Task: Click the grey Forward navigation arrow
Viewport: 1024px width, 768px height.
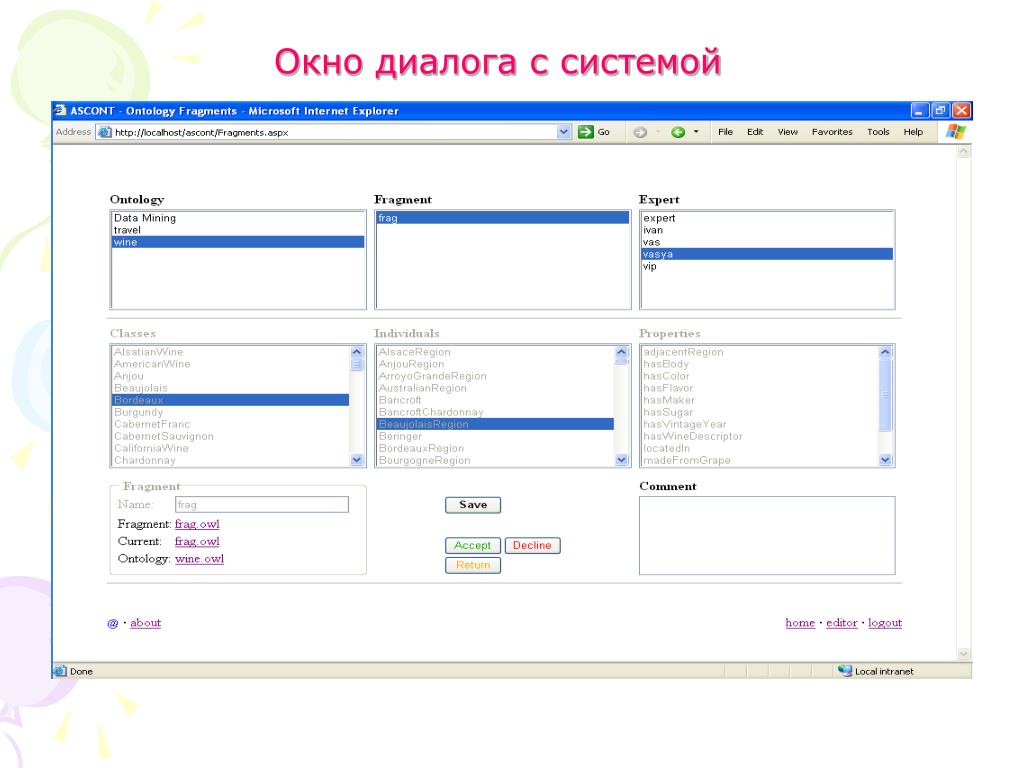Action: tap(640, 132)
